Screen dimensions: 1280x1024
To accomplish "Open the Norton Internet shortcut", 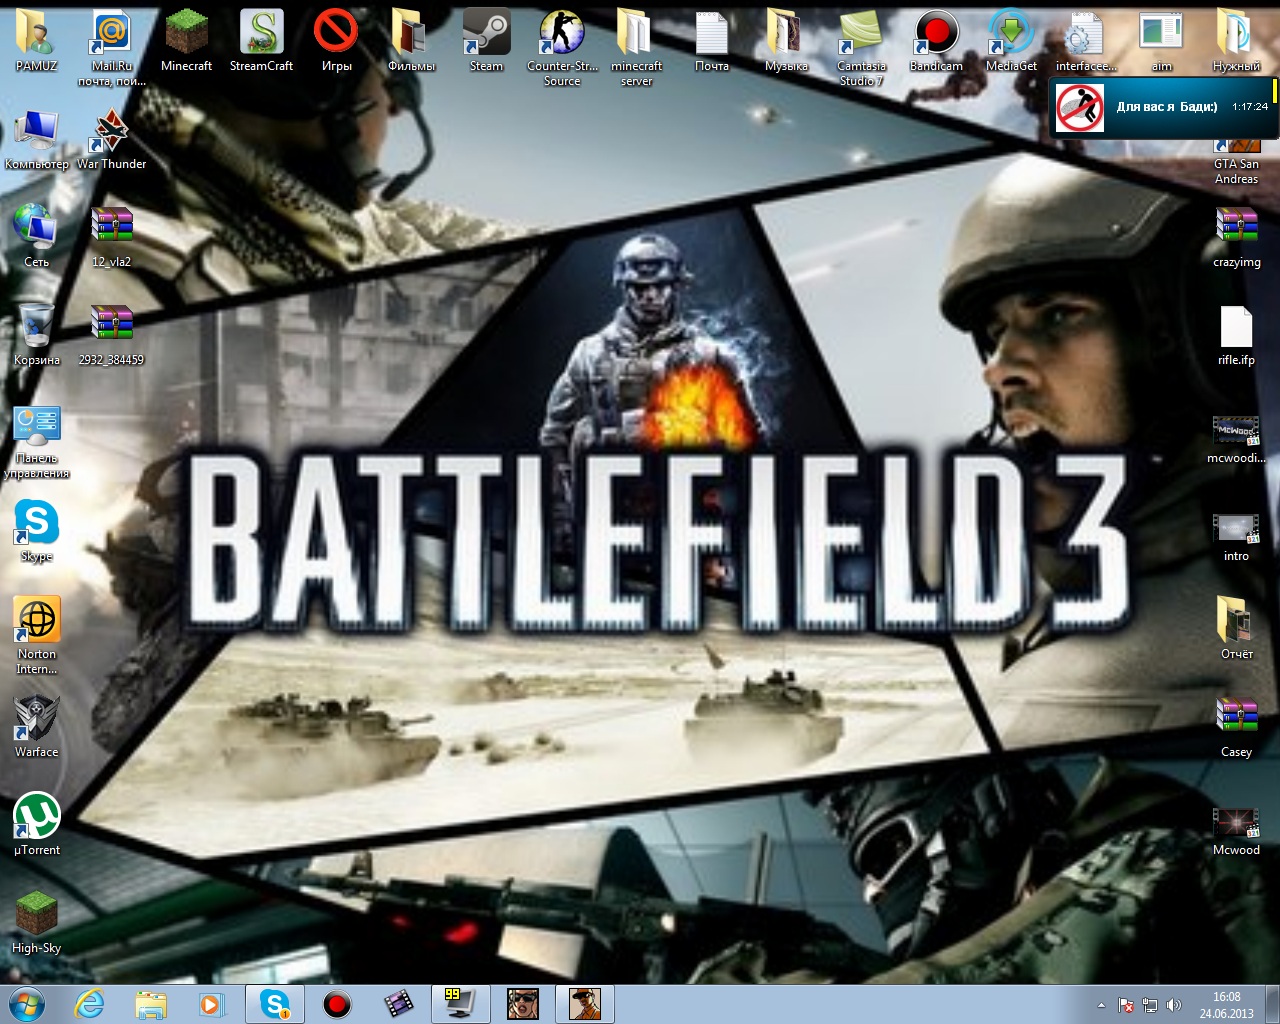I will [x=36, y=634].
